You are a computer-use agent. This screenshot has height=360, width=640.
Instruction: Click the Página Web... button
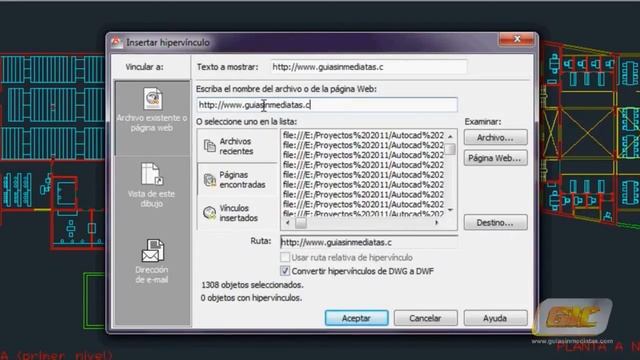(496, 158)
